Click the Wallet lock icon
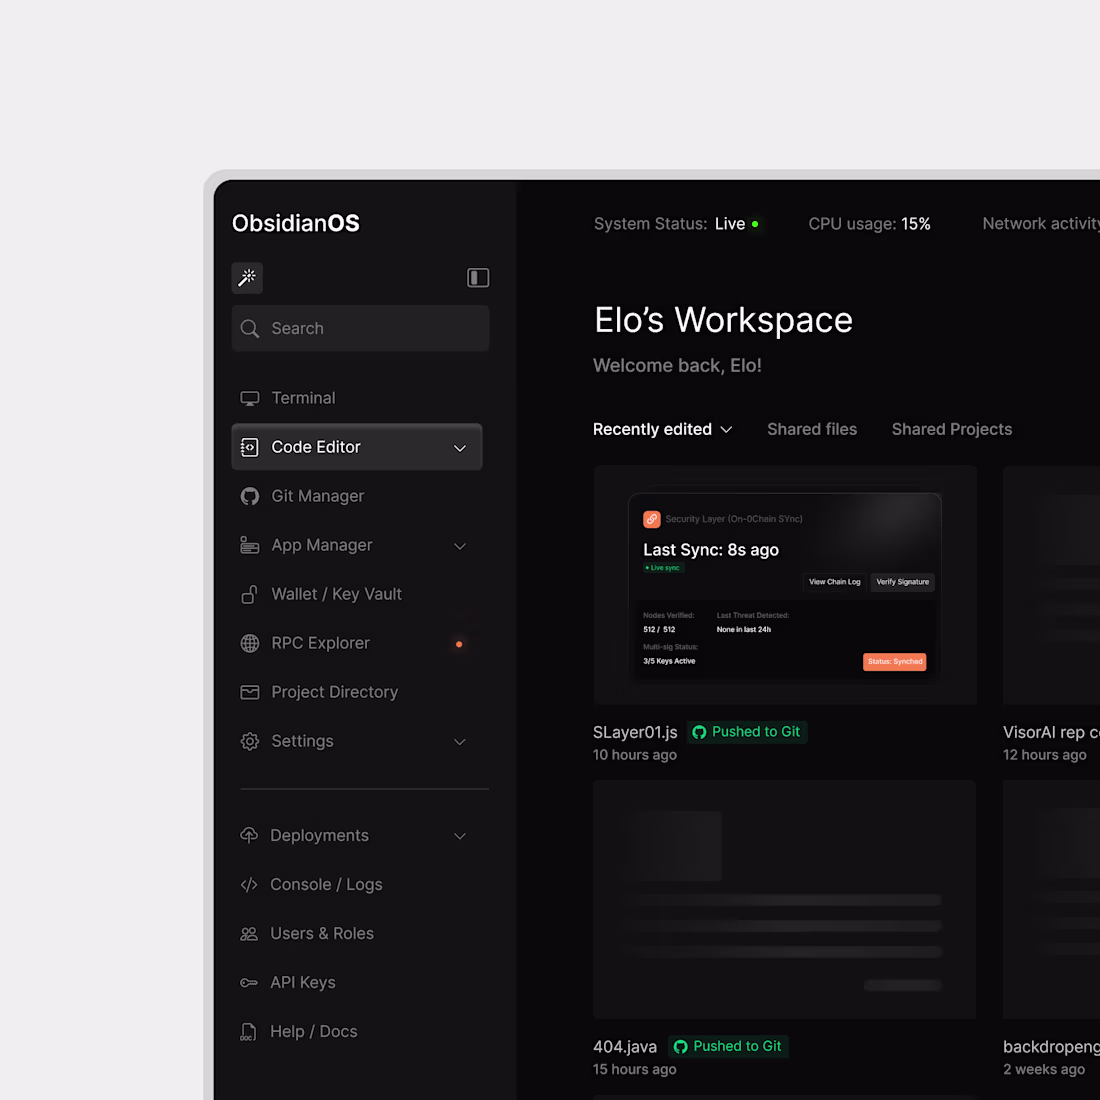1100x1100 pixels. pos(249,594)
